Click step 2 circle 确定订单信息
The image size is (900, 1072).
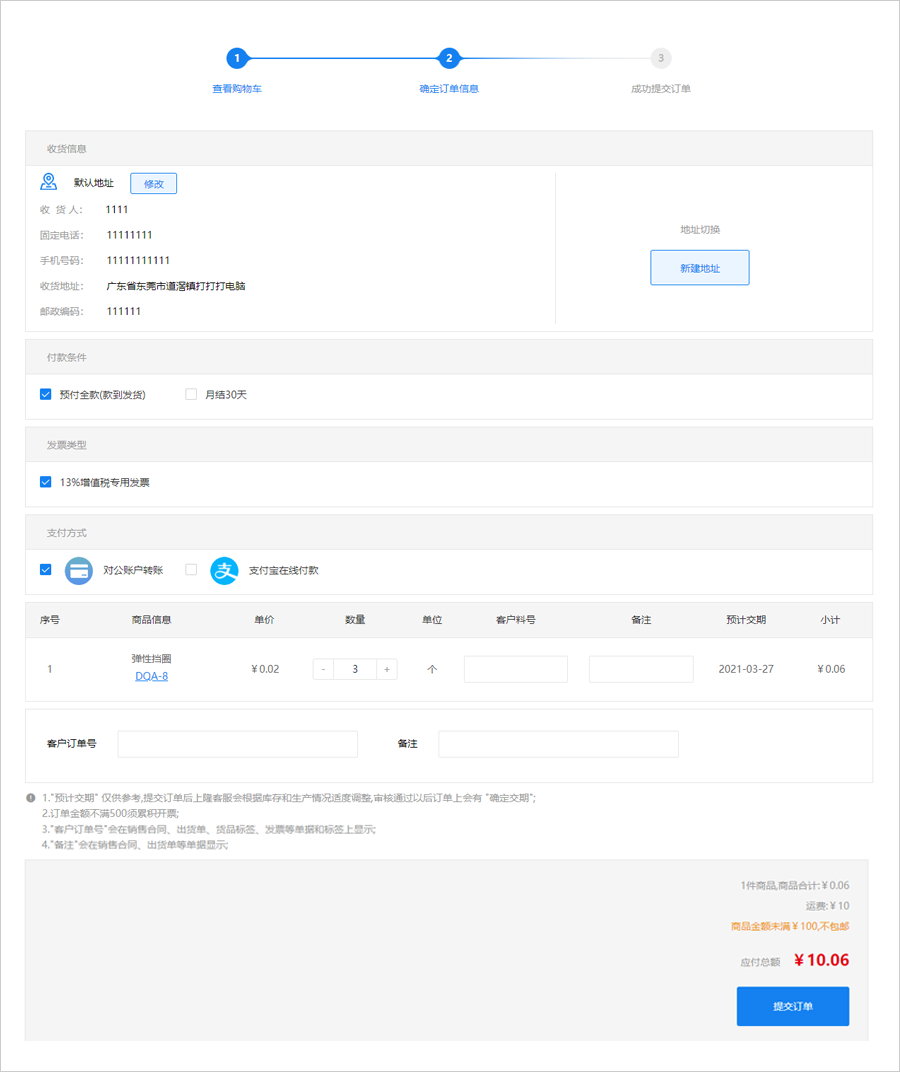pyautogui.click(x=449, y=58)
